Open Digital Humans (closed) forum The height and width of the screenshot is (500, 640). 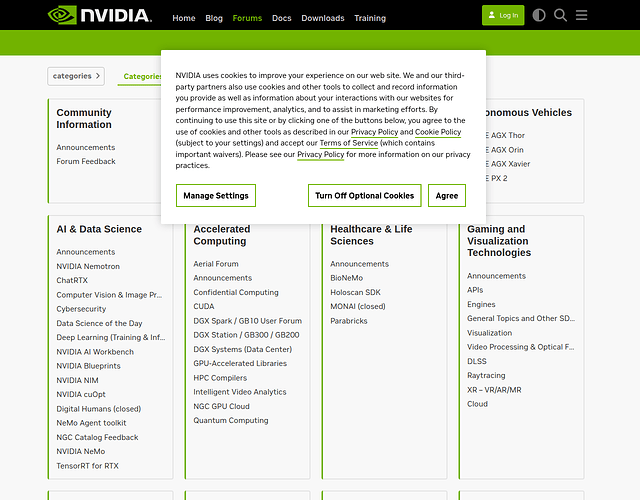tap(99, 409)
